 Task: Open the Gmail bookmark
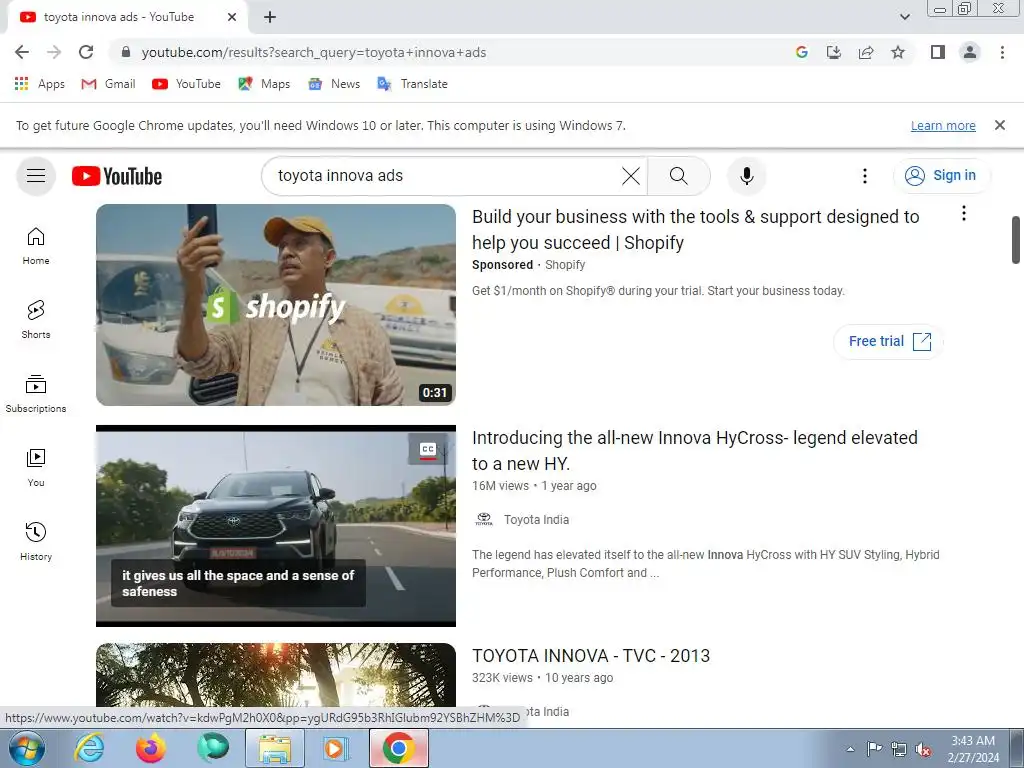108,84
